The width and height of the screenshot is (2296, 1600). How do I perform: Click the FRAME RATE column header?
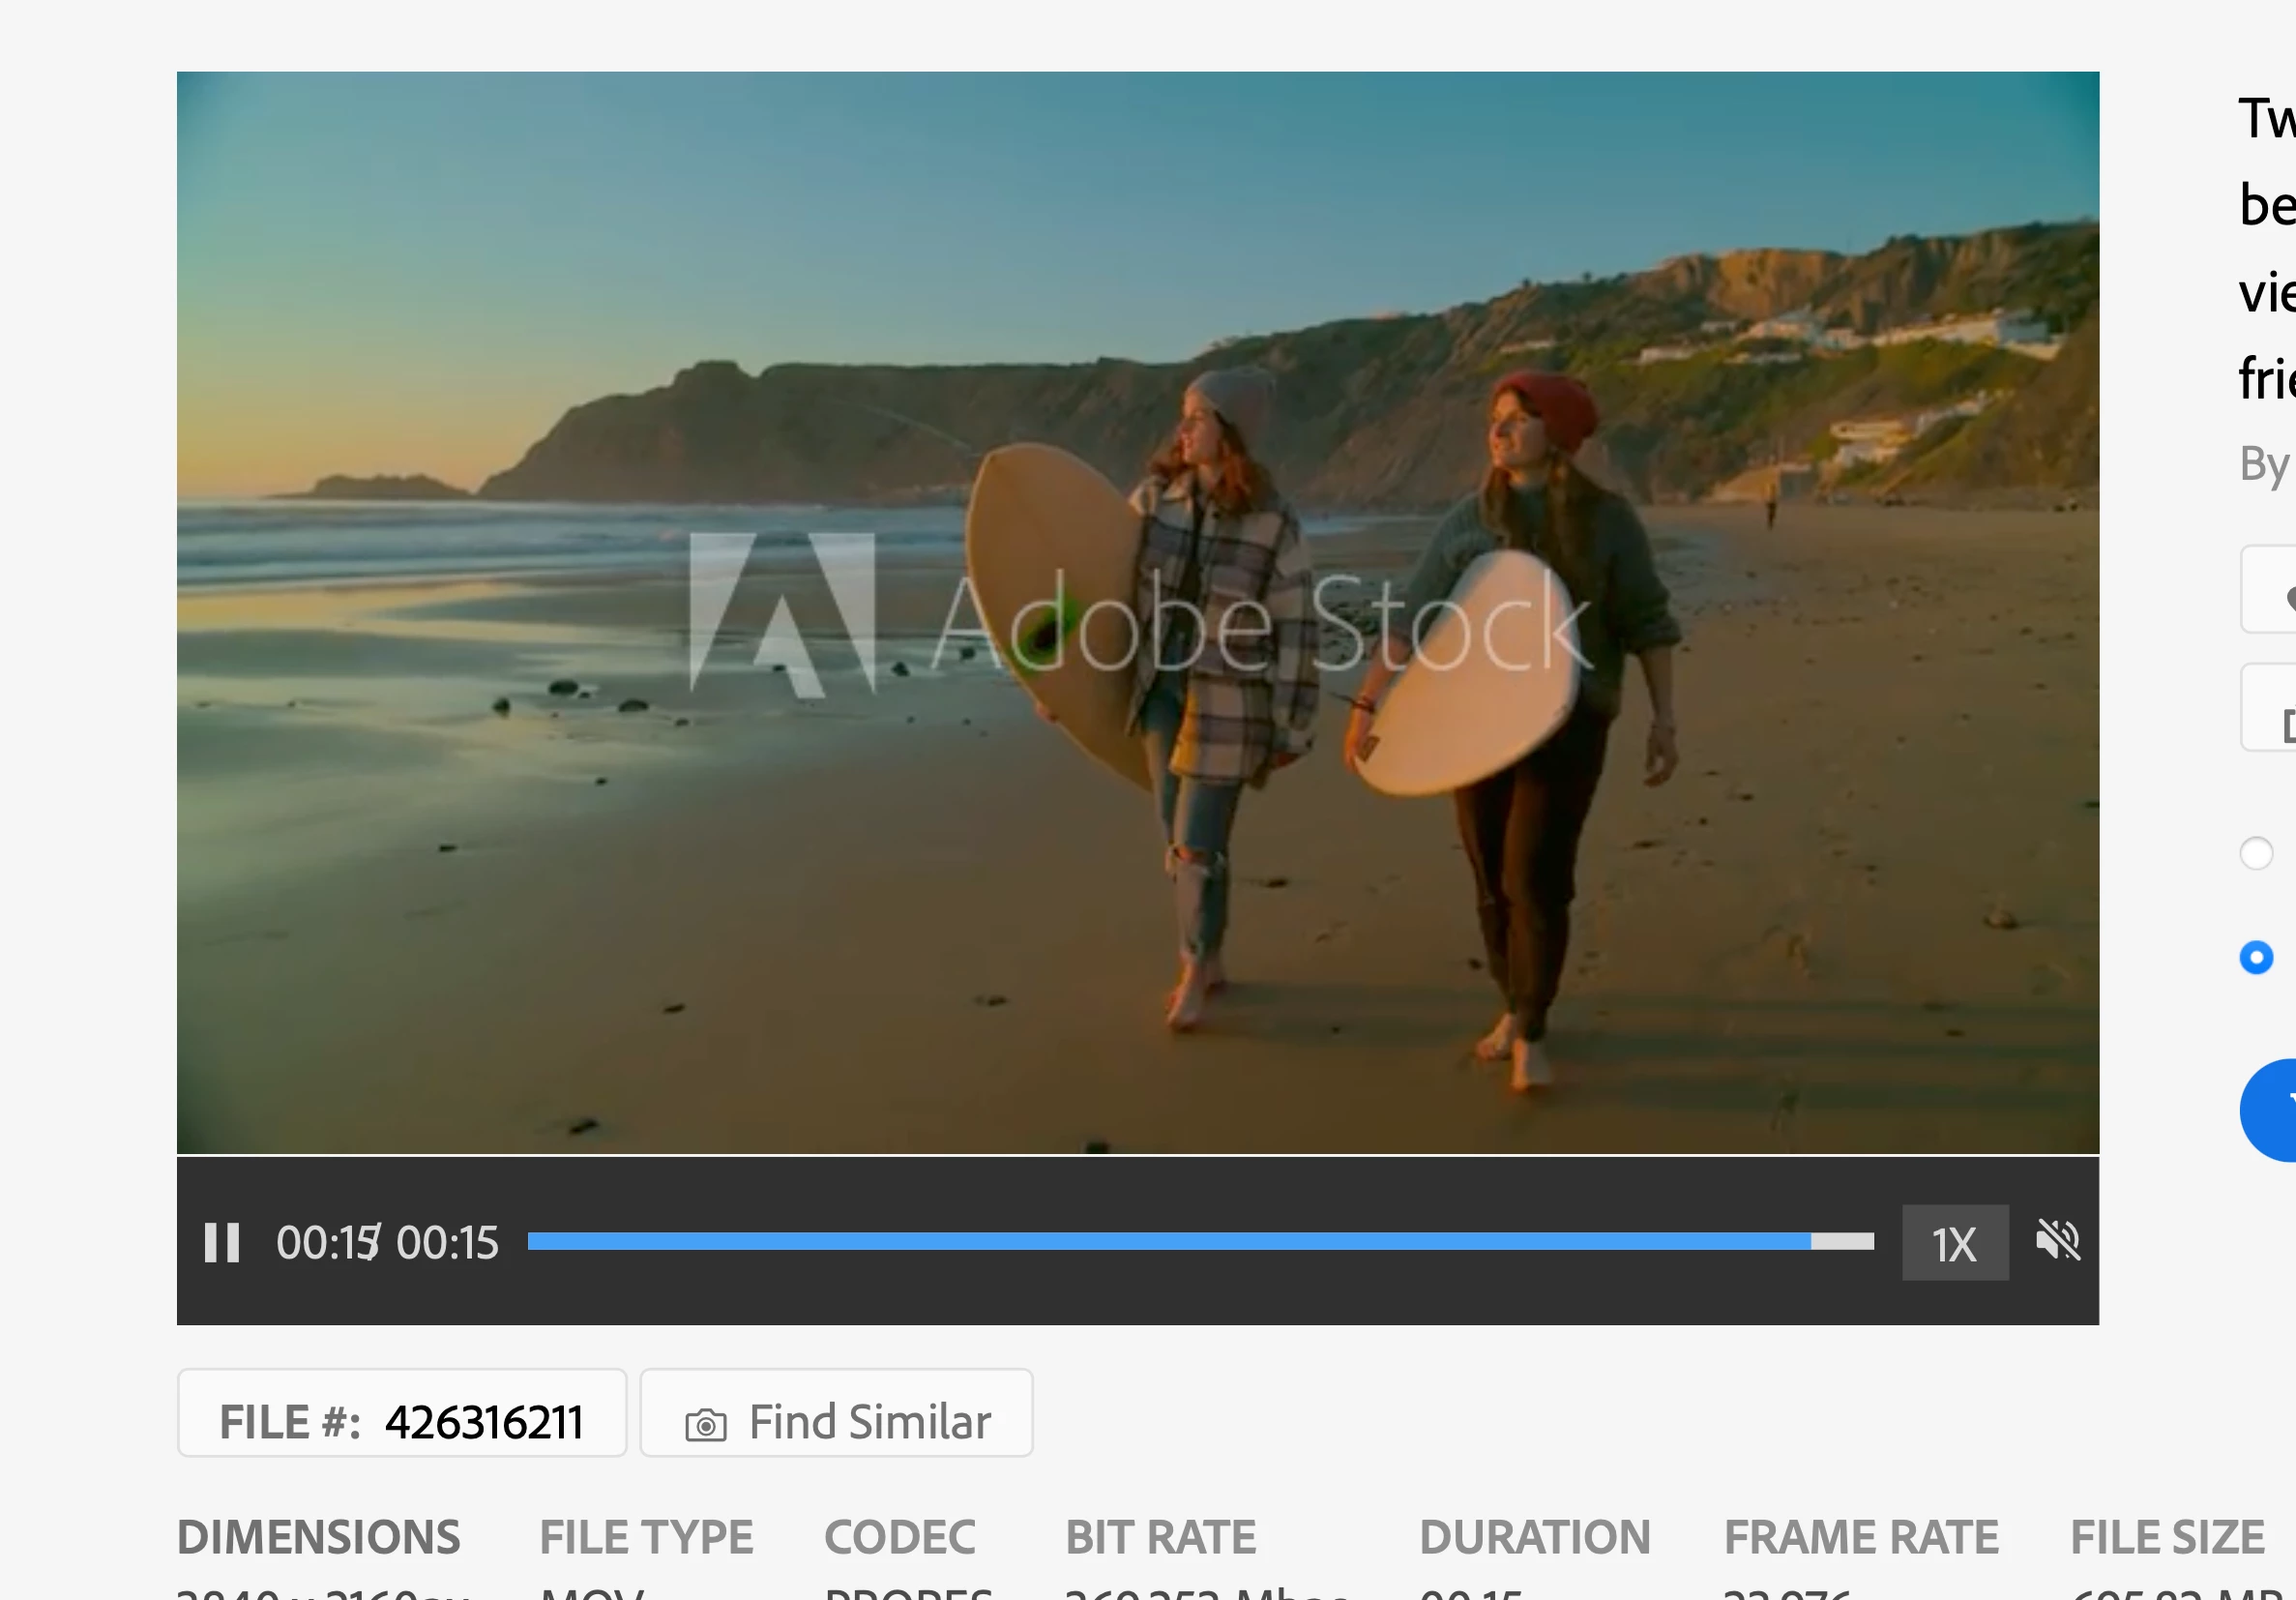click(x=1861, y=1537)
